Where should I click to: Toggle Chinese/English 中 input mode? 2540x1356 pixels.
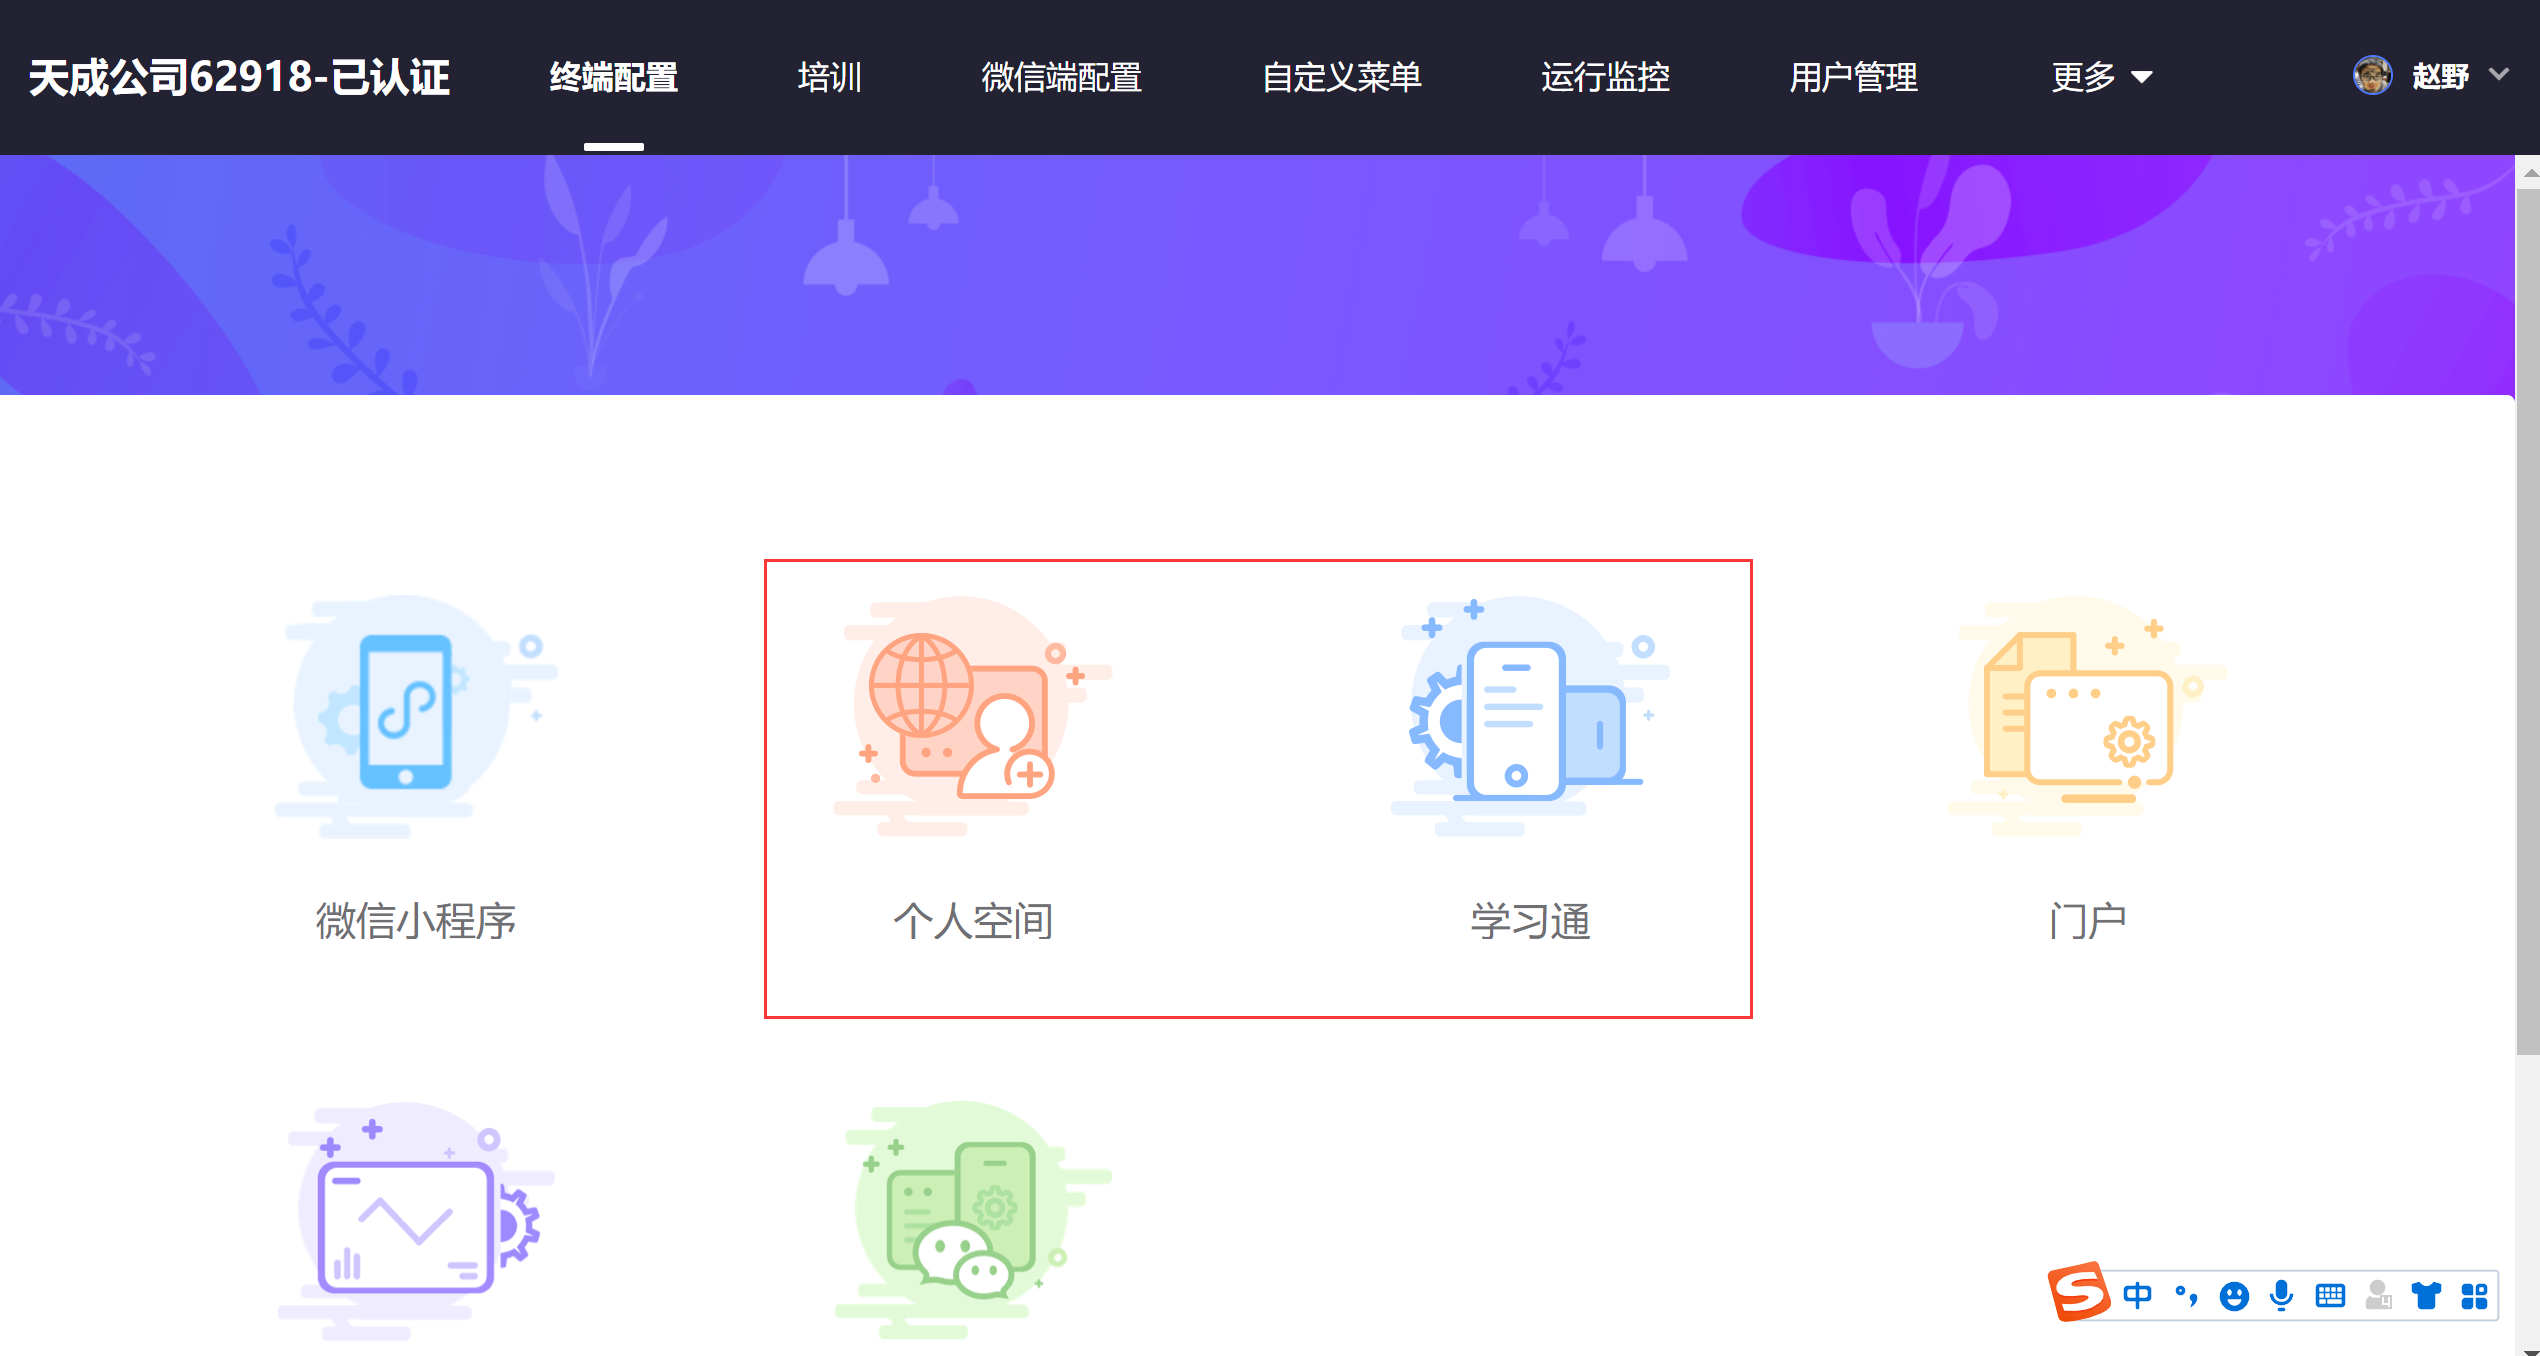(2137, 1296)
